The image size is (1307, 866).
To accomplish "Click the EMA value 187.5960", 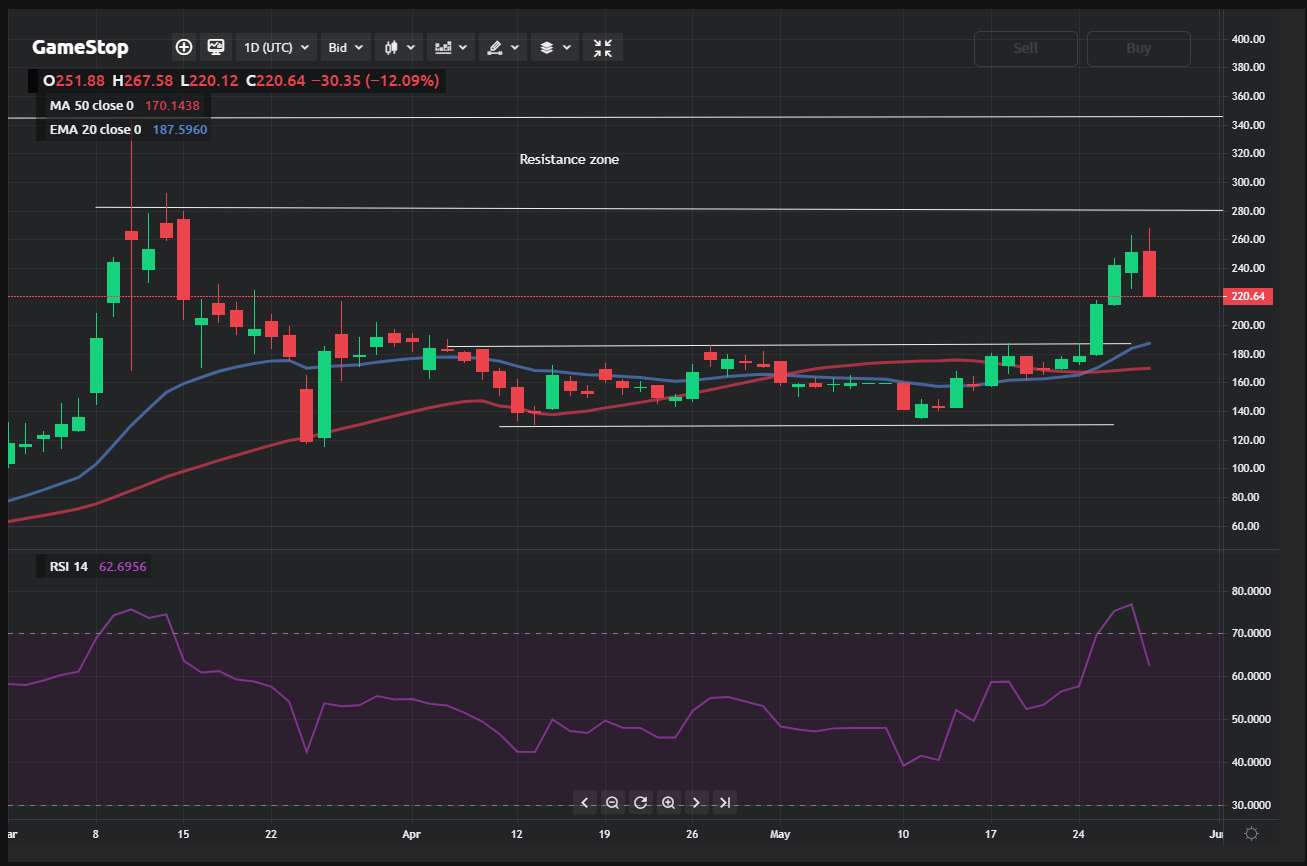I will (x=180, y=129).
